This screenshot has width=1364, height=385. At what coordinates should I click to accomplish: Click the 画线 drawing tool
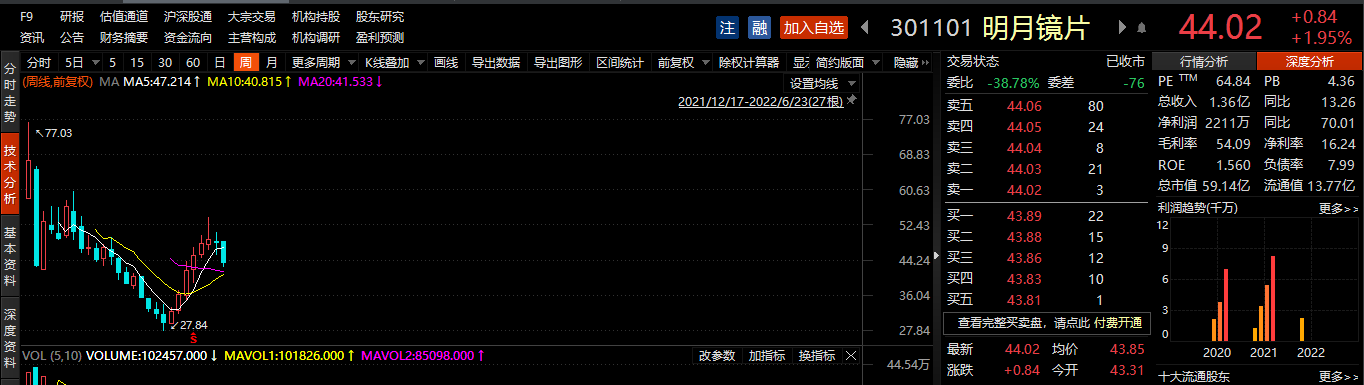pyautogui.click(x=446, y=62)
